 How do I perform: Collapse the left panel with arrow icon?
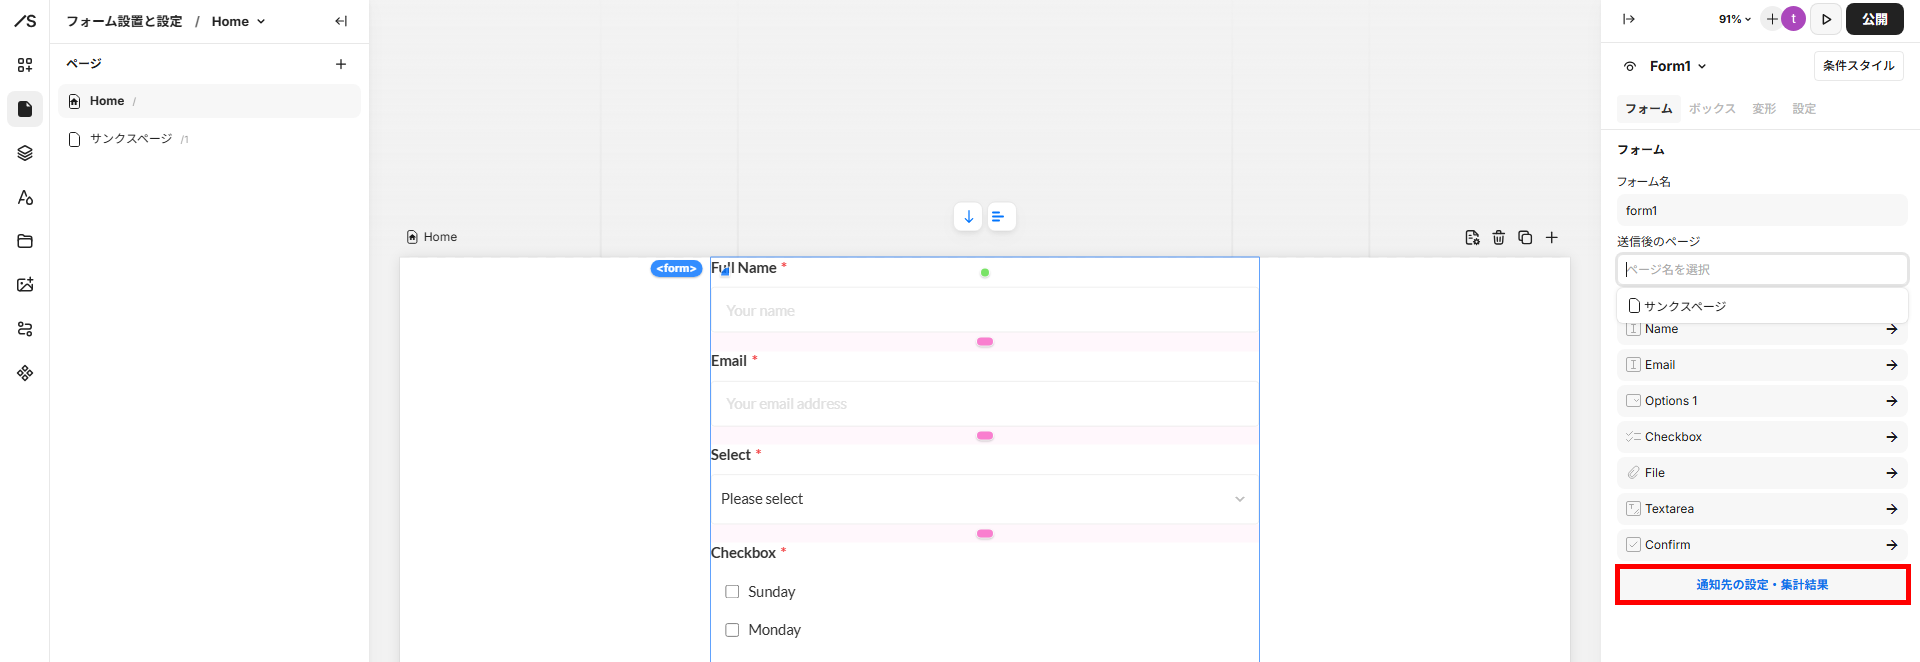341,21
